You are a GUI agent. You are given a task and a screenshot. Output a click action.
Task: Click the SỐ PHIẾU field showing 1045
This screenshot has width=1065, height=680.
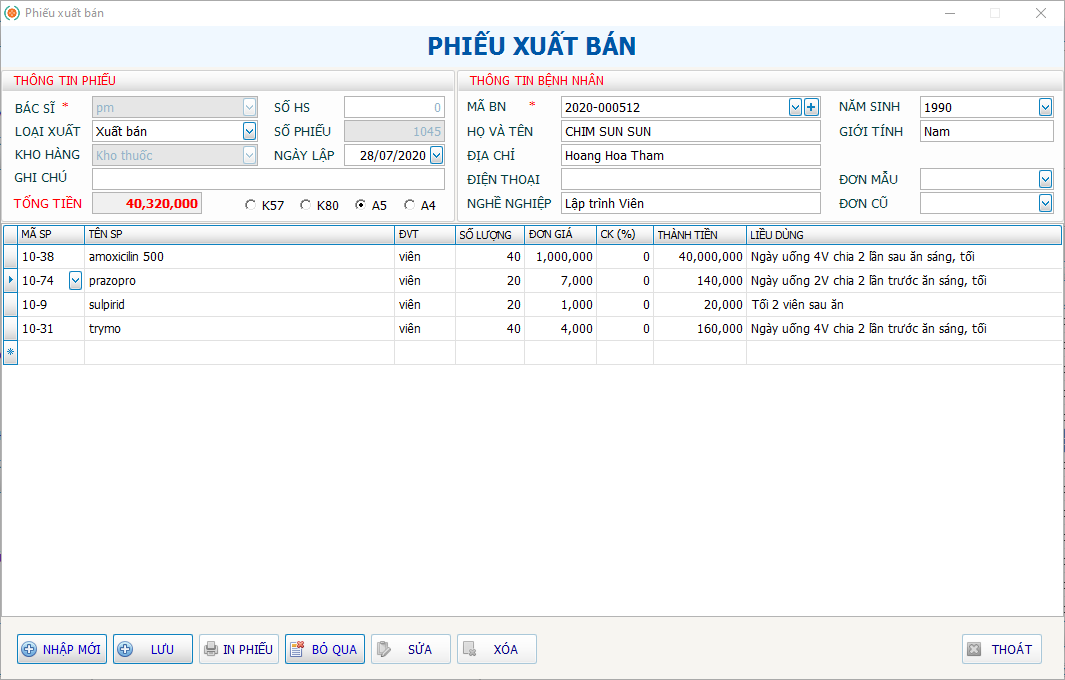coord(394,131)
